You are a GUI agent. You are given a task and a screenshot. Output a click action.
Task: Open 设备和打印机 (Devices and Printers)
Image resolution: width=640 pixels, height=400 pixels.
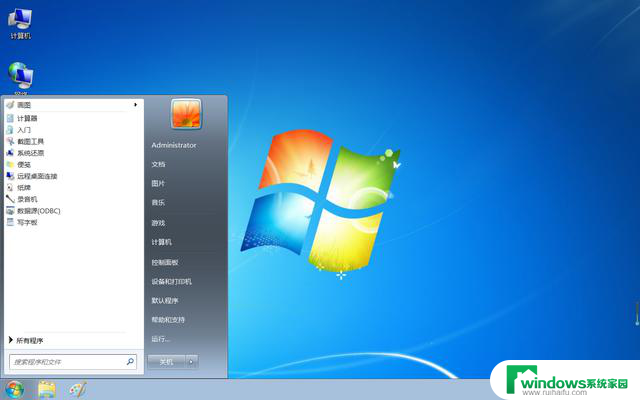tap(171, 282)
